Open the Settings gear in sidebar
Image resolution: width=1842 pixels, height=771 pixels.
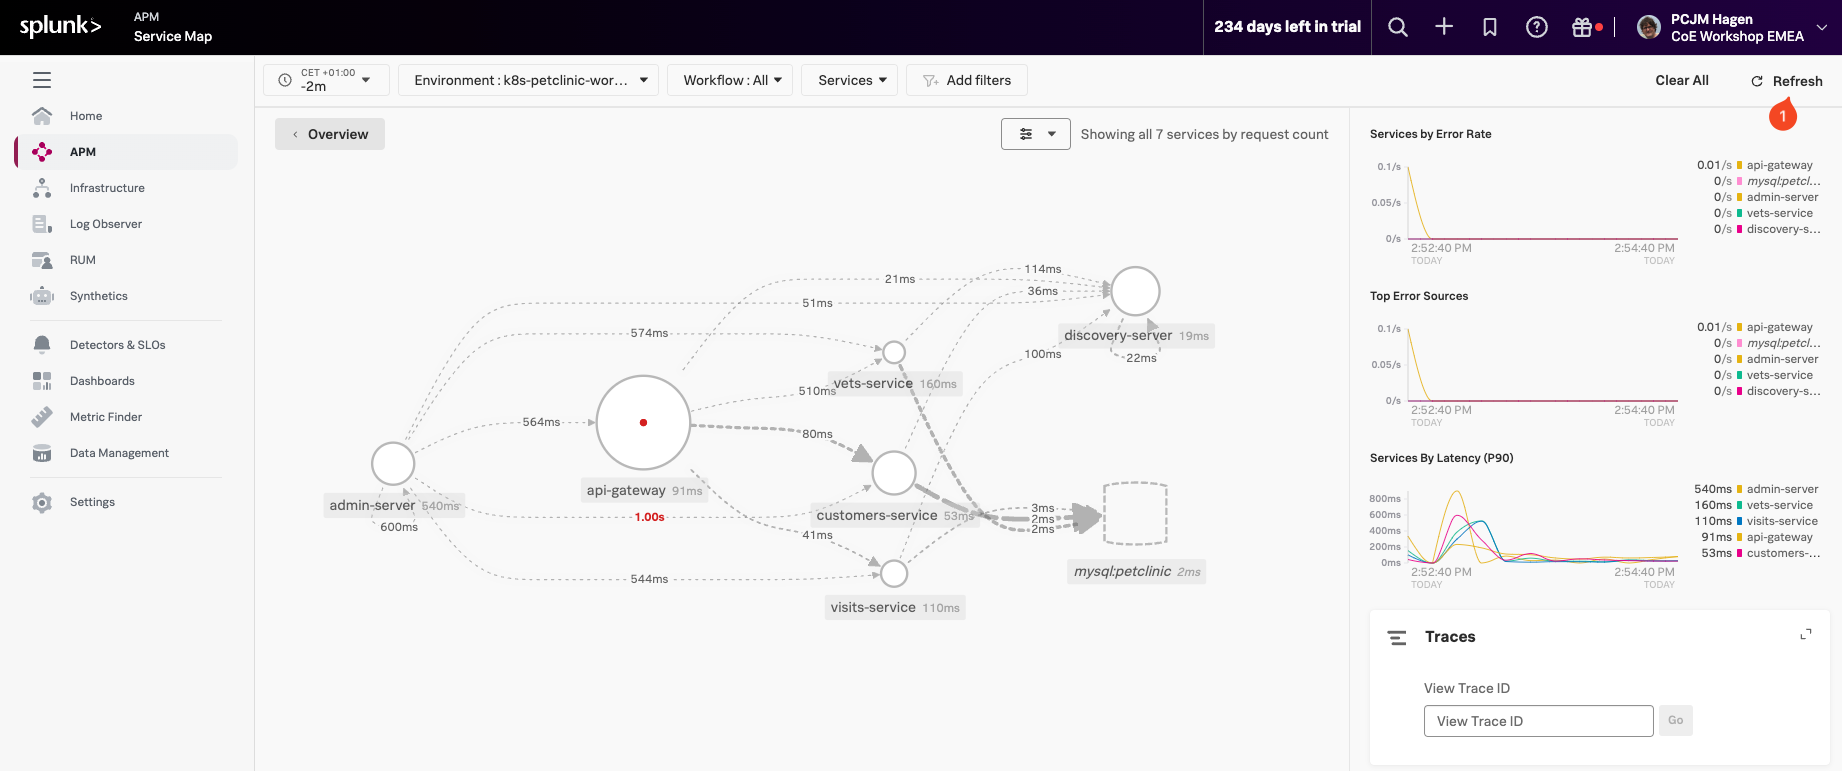[42, 502]
